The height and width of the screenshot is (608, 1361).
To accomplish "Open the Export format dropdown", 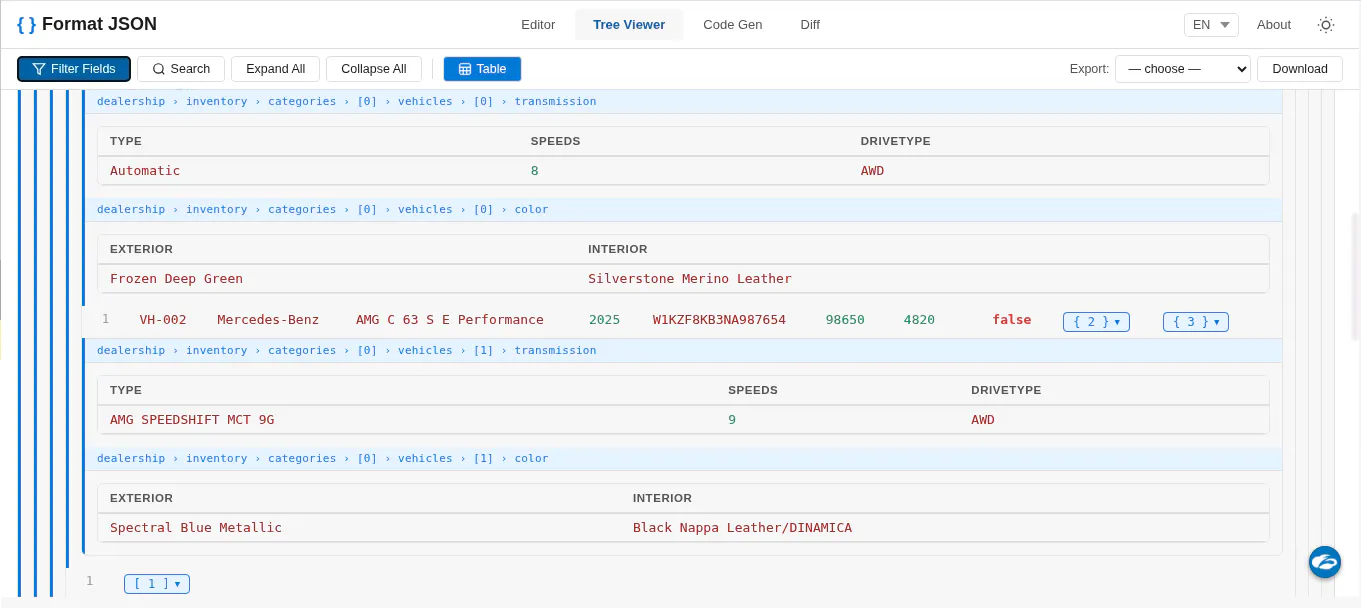I will [x=1183, y=69].
